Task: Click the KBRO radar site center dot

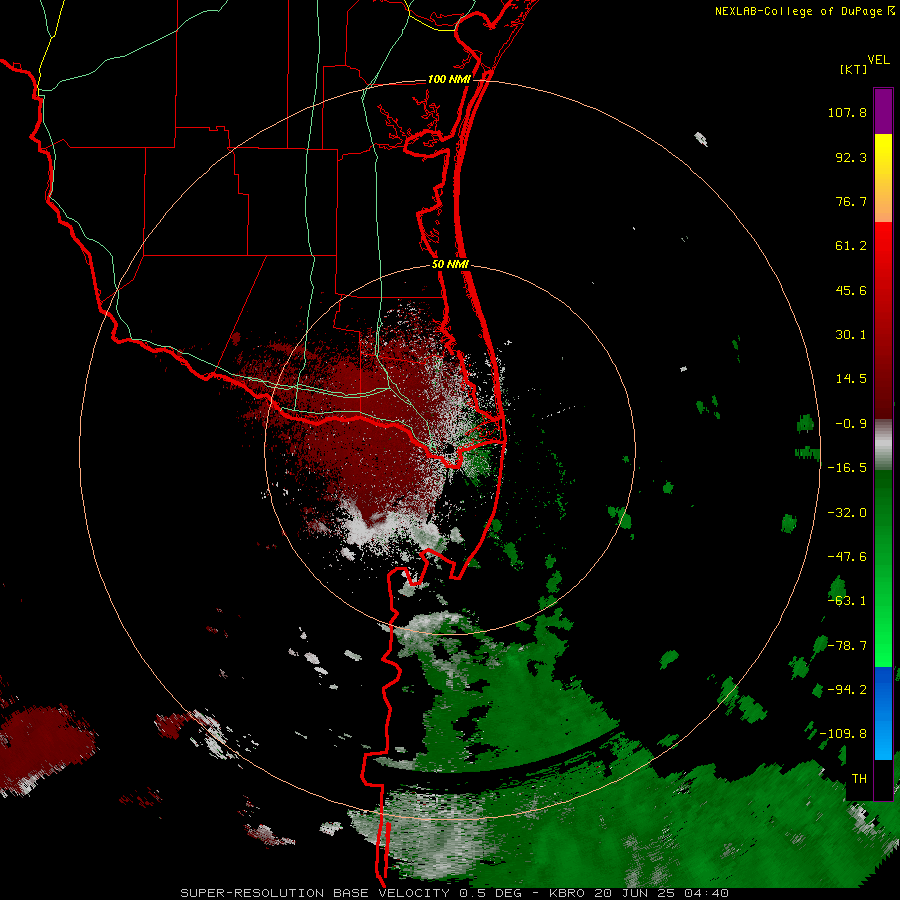Action: point(449,448)
